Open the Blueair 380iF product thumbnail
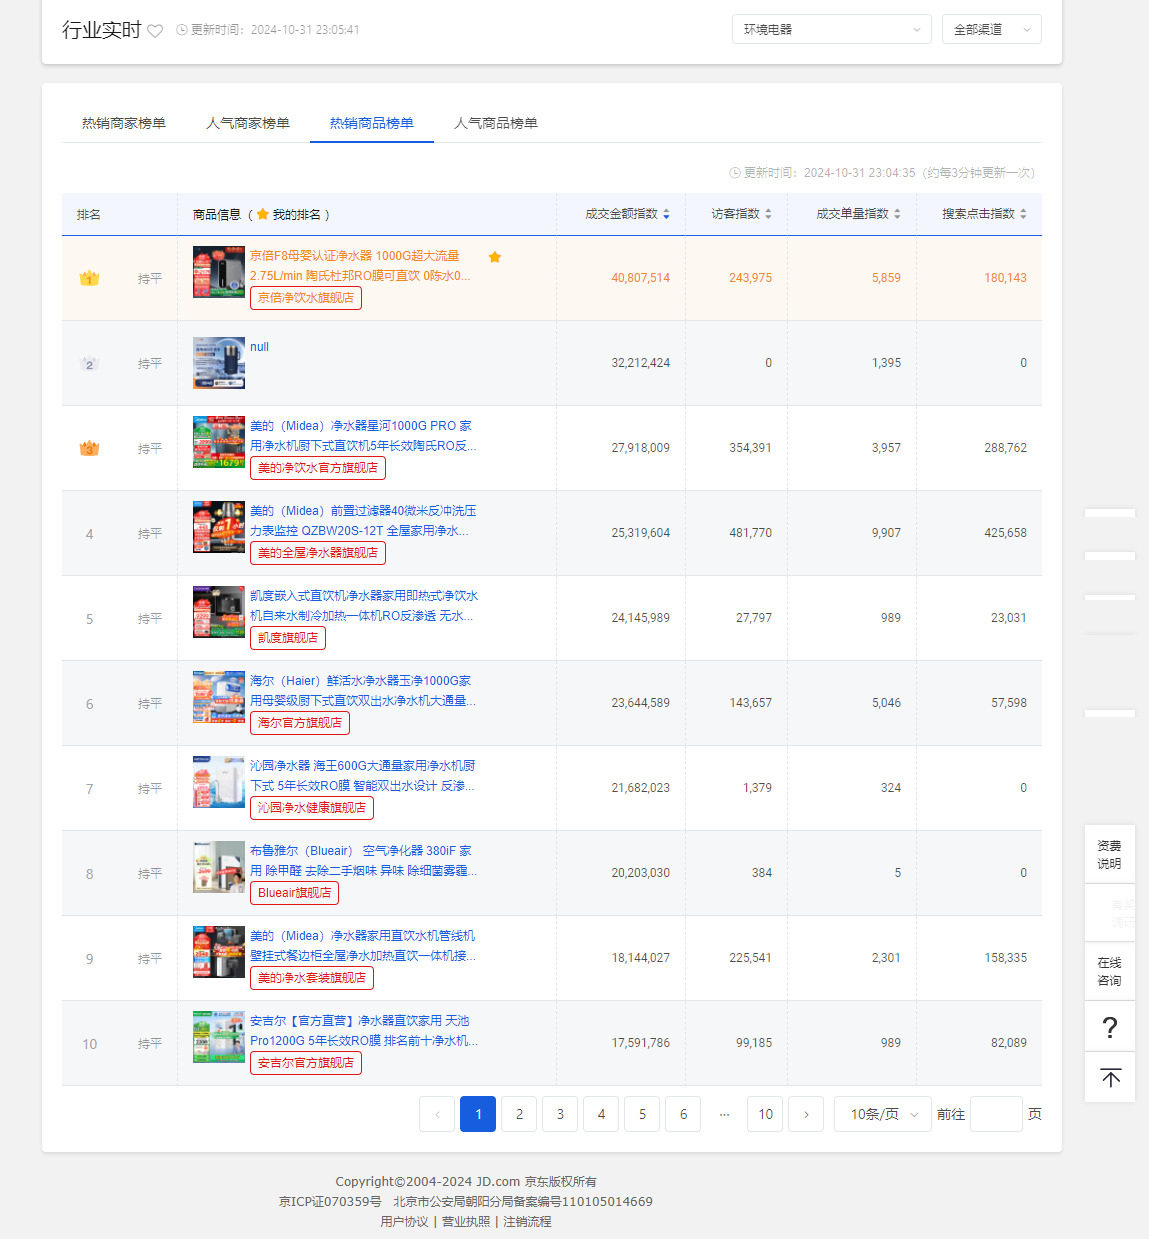 (x=219, y=867)
